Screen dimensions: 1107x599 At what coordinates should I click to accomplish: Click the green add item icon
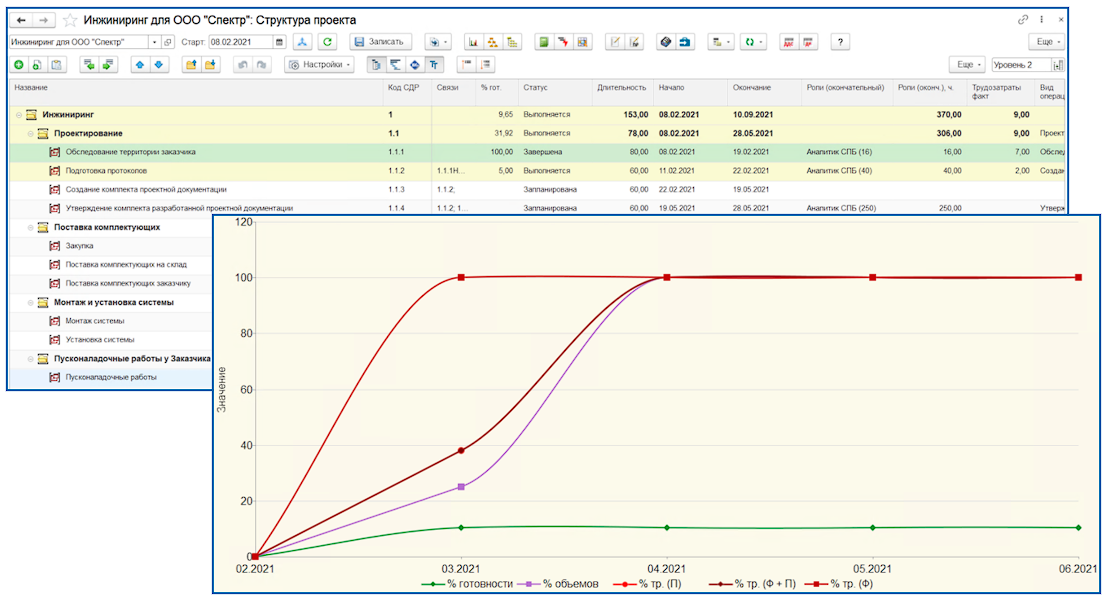point(18,65)
